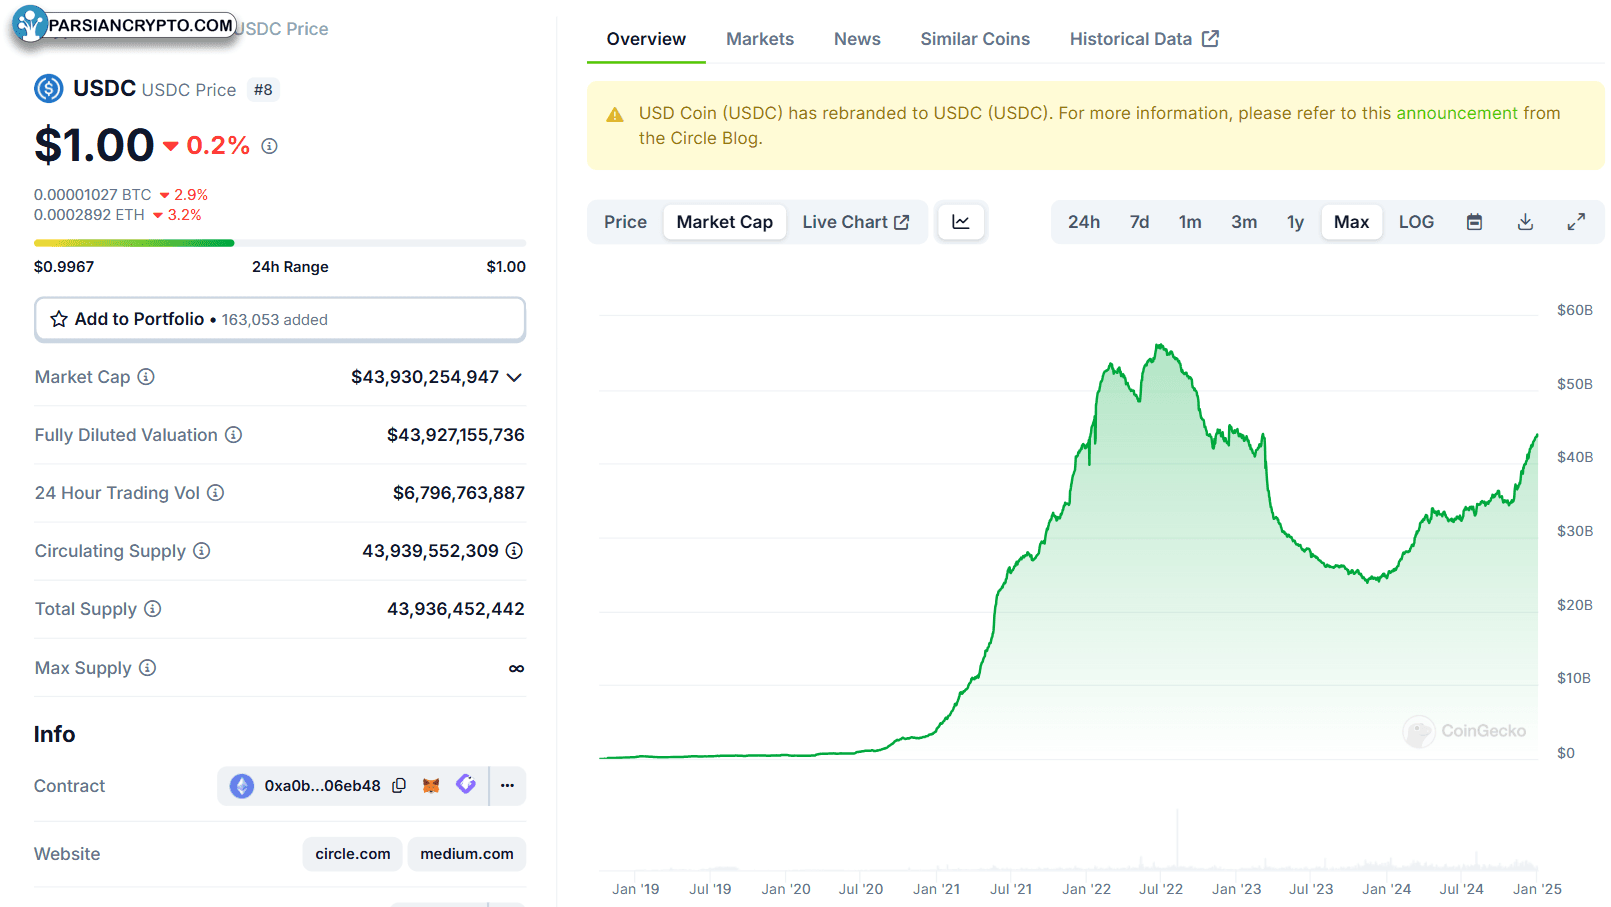Image resolution: width=1611 pixels, height=907 pixels.
Task: Select the 3m time range
Action: (x=1244, y=222)
